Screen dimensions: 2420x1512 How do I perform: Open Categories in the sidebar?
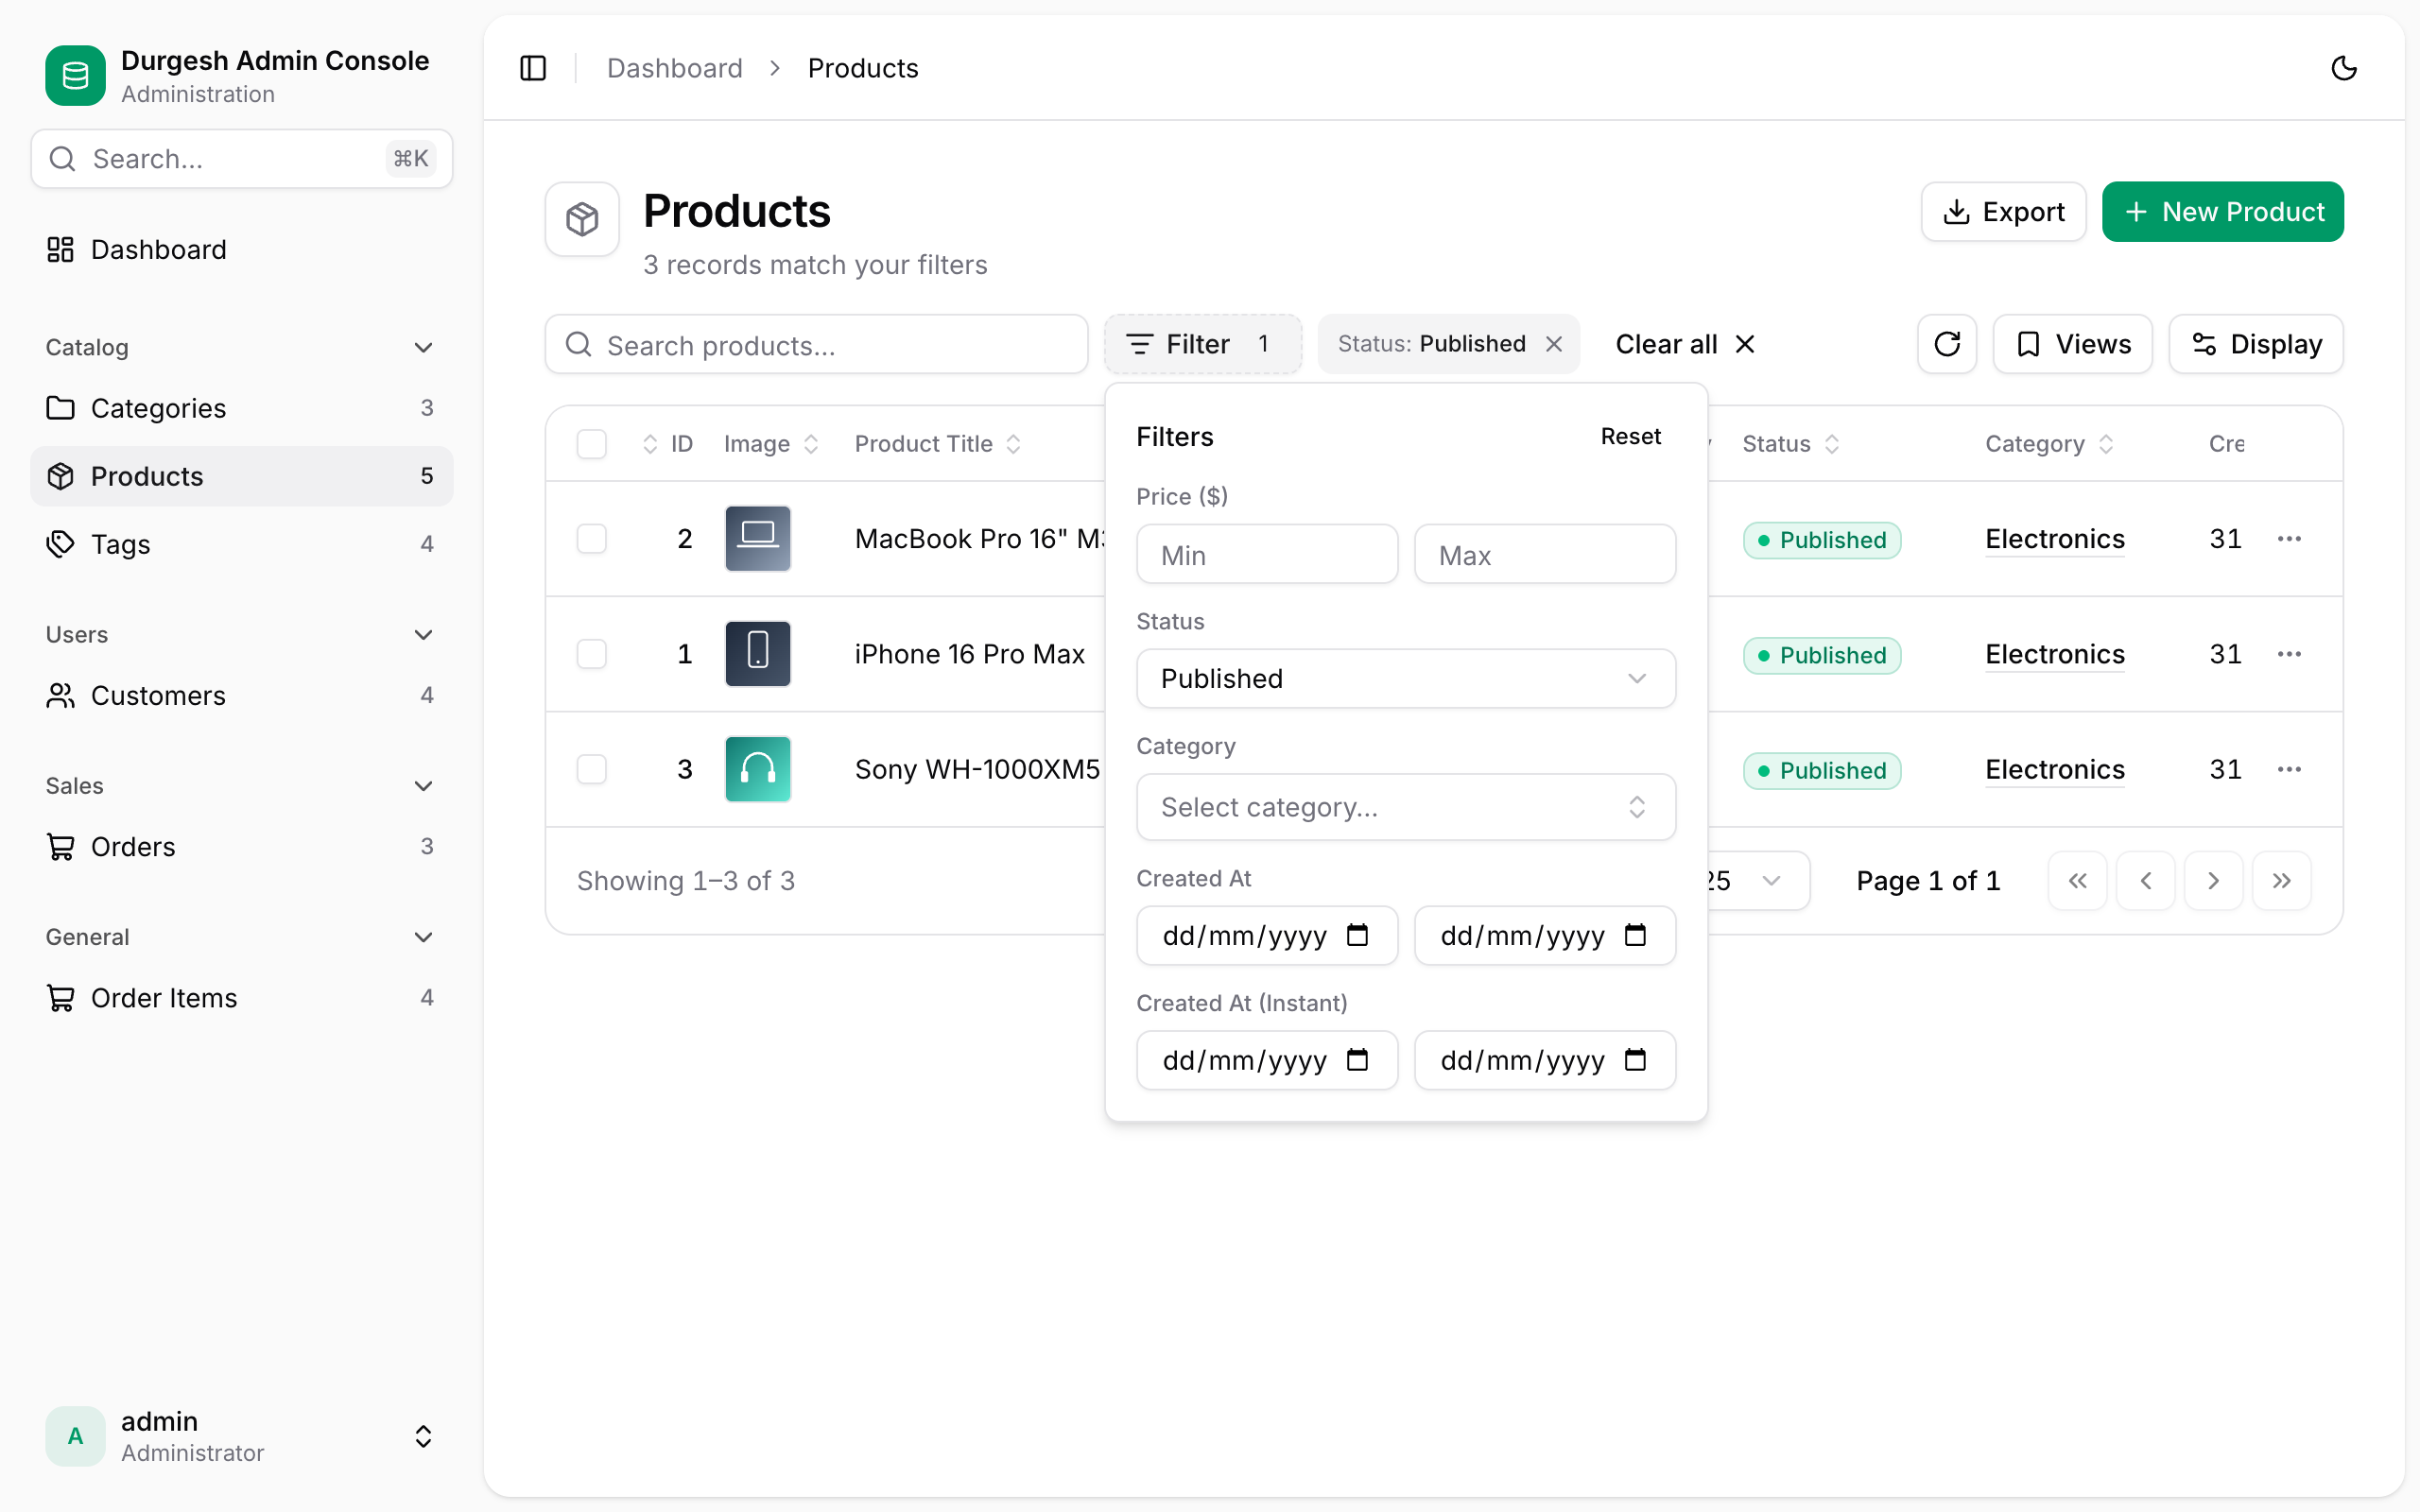tap(241, 408)
